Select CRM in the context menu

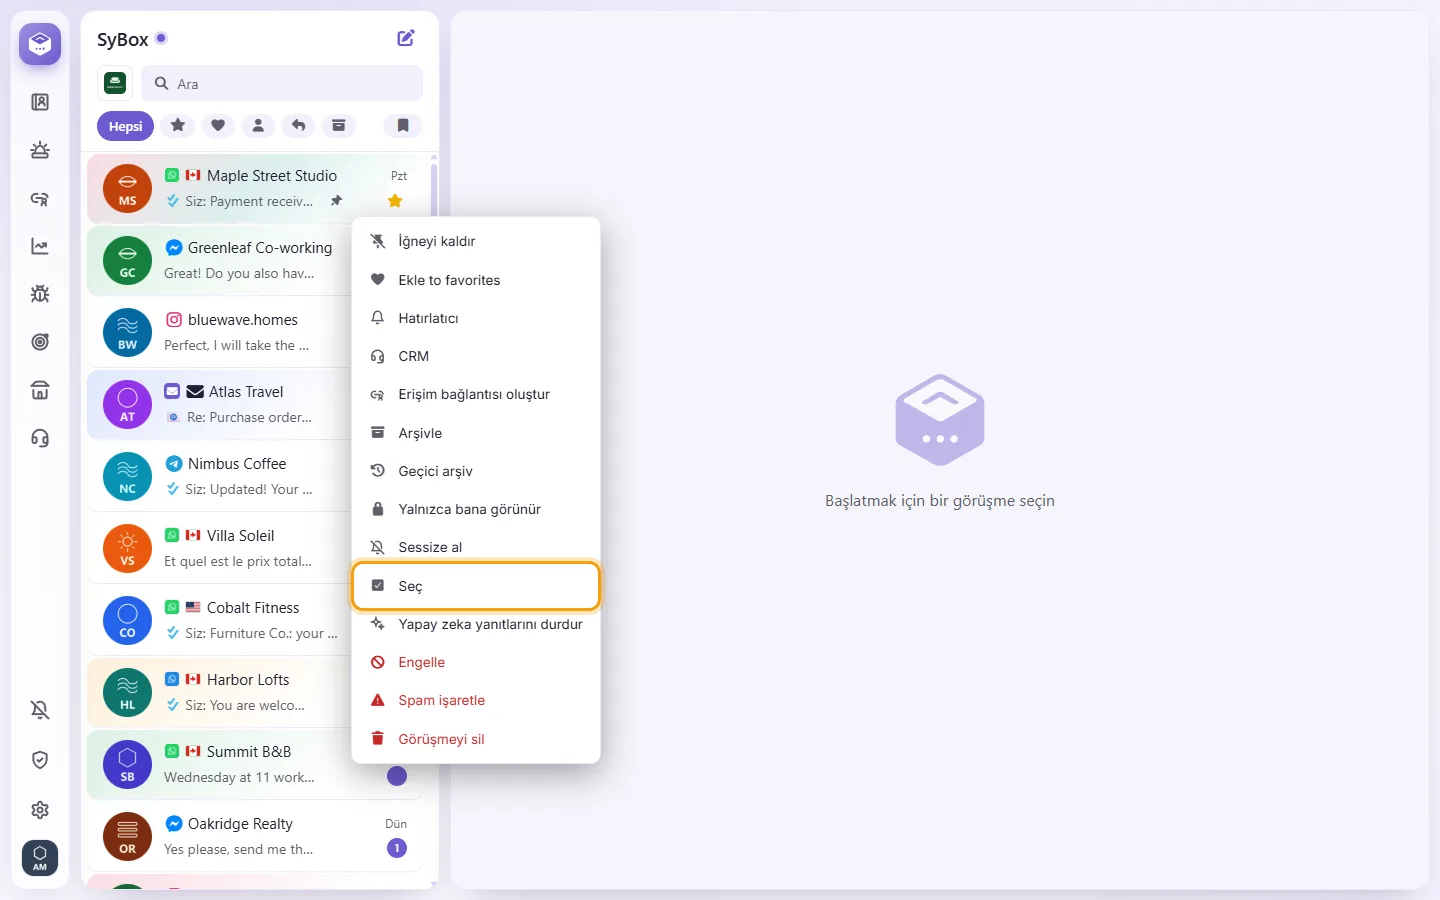point(476,356)
